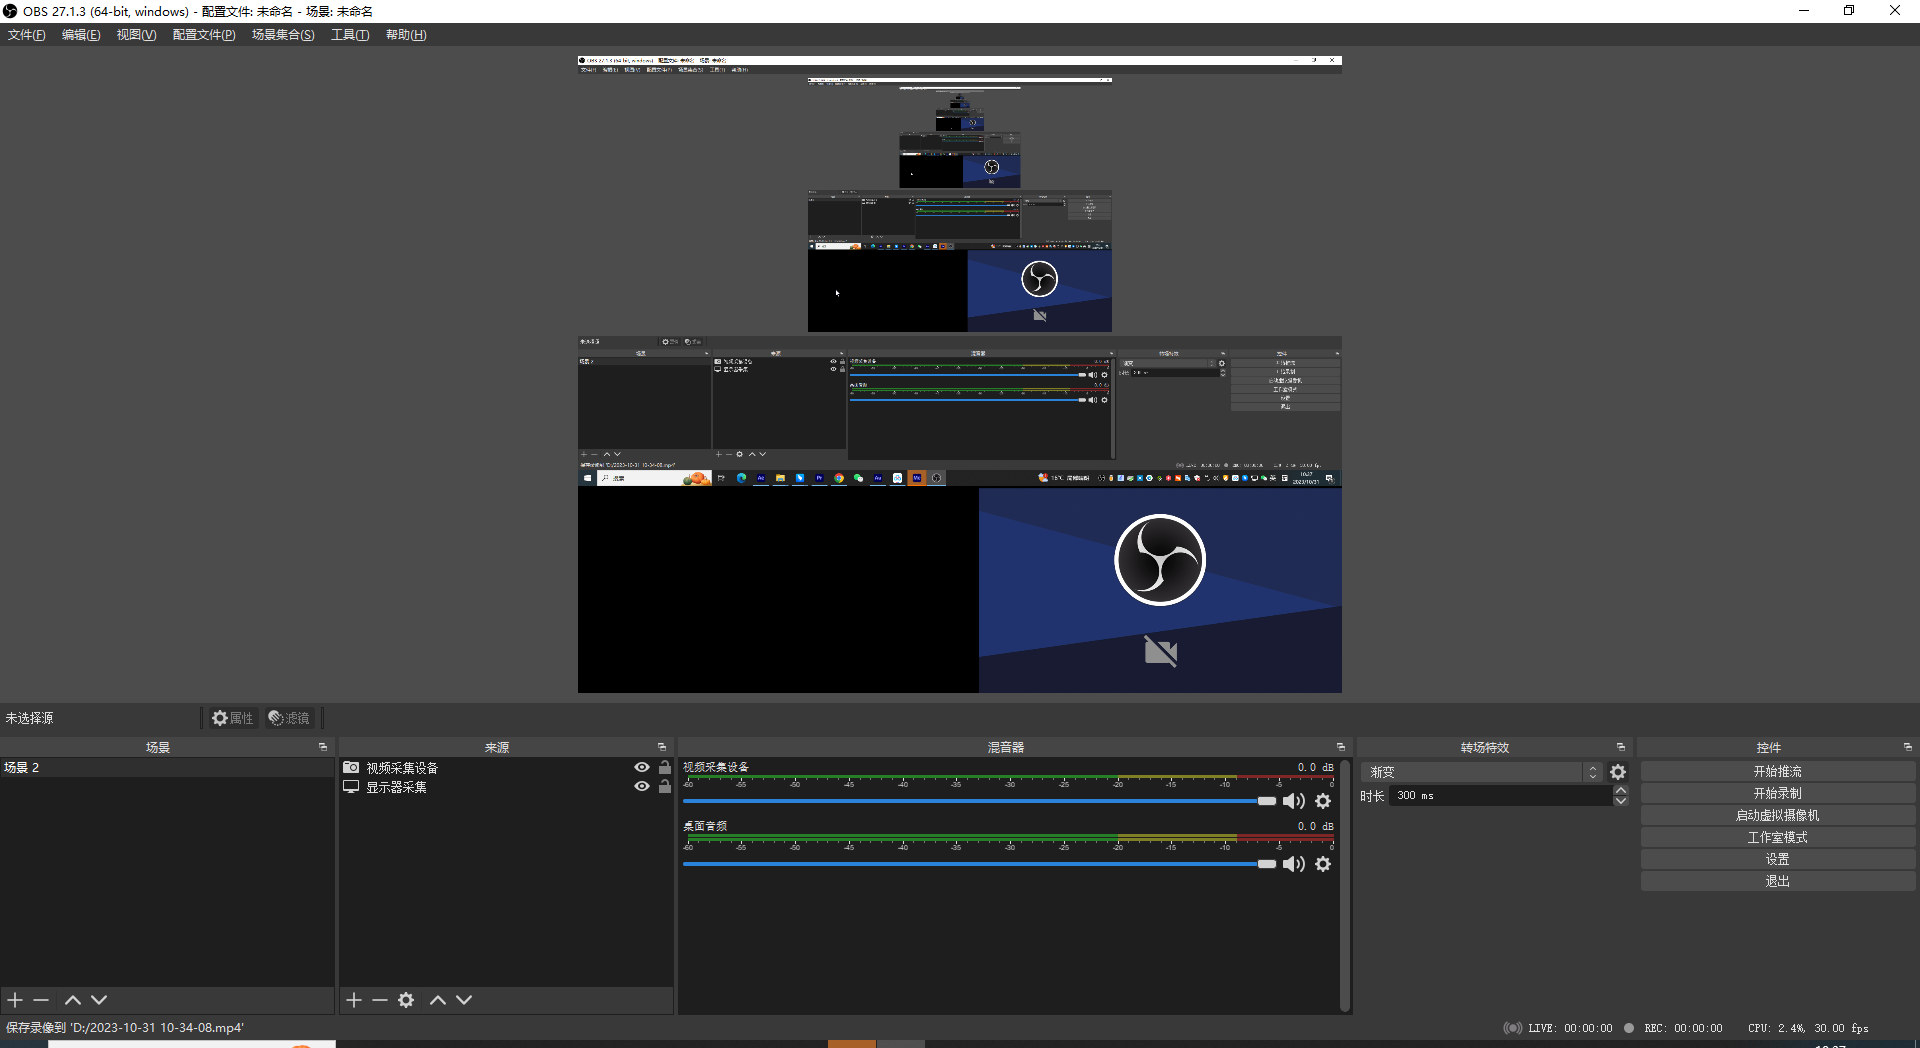Image resolution: width=1920 pixels, height=1048 pixels.
Task: Click the 启动虚拟摄像机 button
Action: [1777, 815]
